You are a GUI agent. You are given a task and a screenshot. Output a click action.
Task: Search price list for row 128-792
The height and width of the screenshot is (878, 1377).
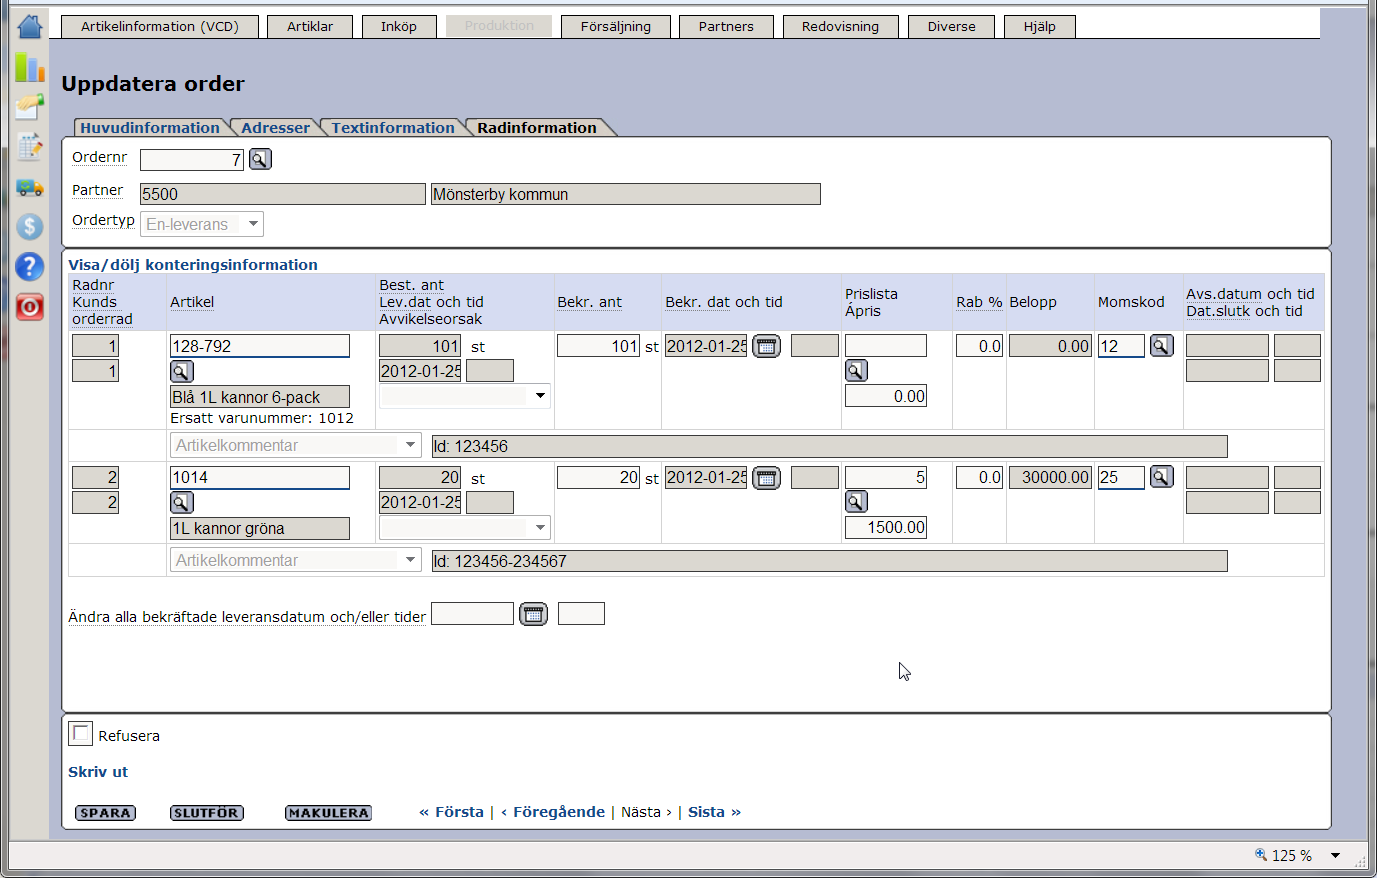(856, 371)
